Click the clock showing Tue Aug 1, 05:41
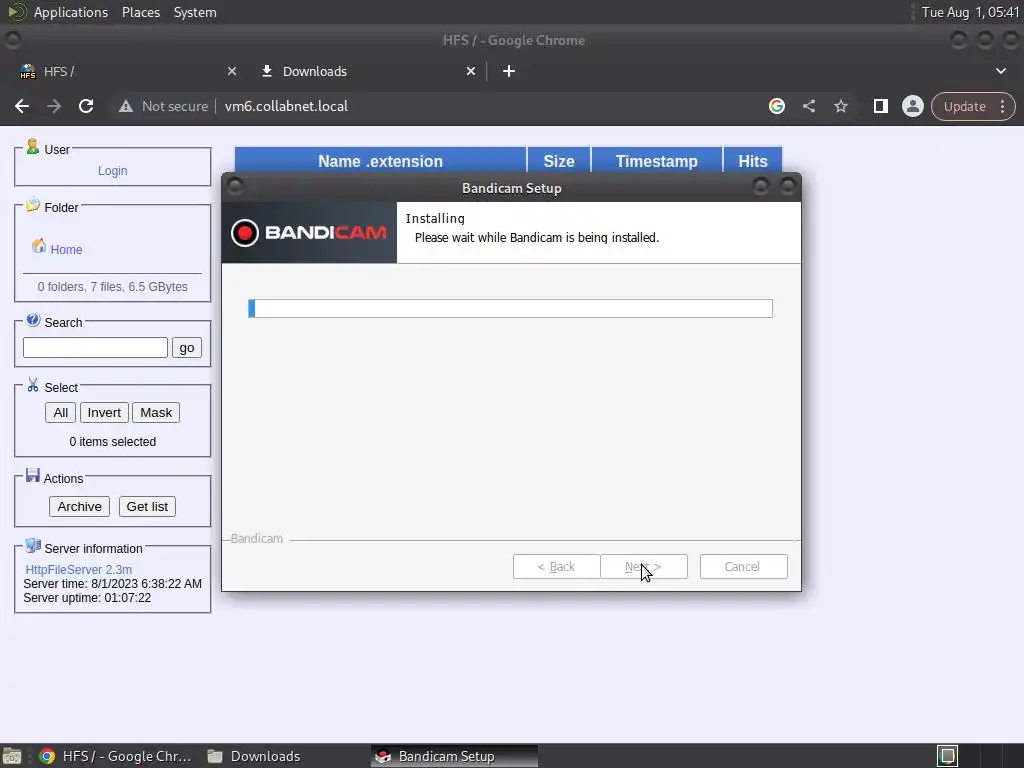1024x768 pixels. [970, 12]
